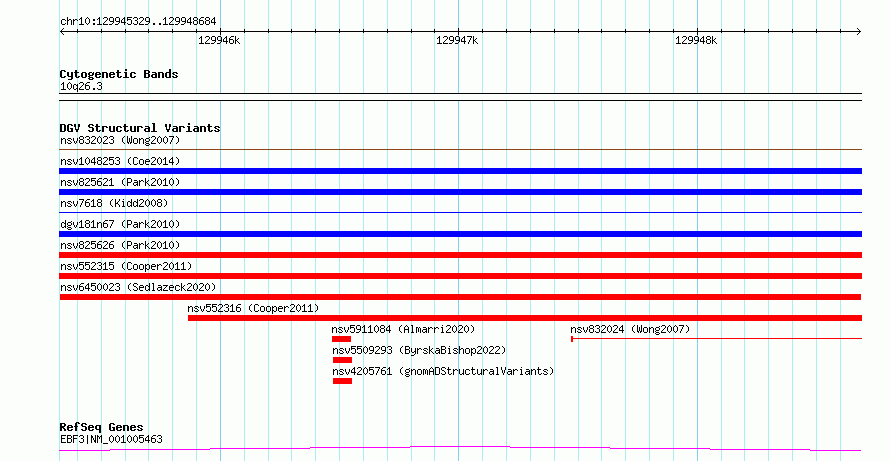
Task: Open variant nsv6450023 (Sedlazeck2020) label
Action: (138, 287)
